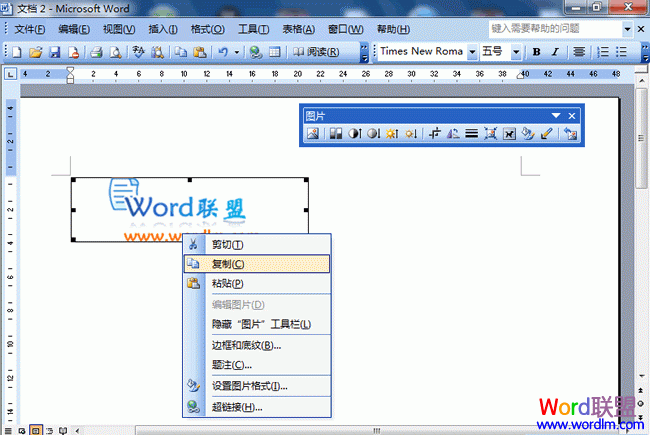Select 隐藏"图片"工具栏(L) in context menu

click(257, 324)
